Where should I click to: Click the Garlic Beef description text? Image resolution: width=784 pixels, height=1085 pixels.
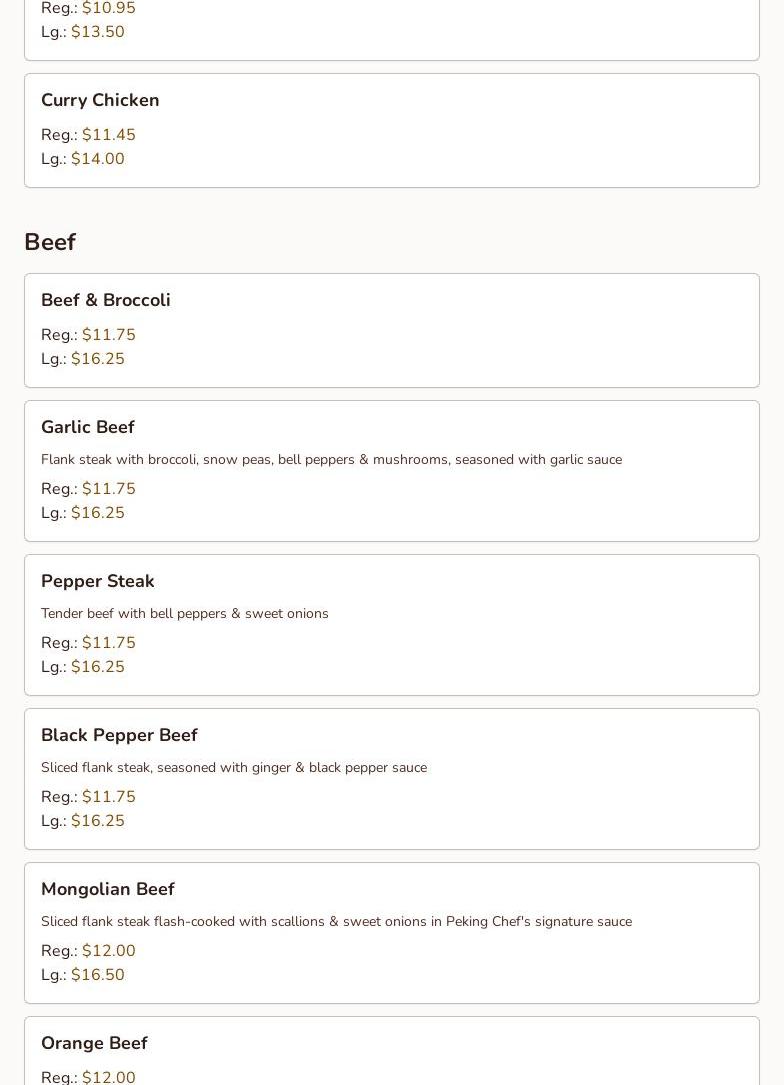[331, 460]
